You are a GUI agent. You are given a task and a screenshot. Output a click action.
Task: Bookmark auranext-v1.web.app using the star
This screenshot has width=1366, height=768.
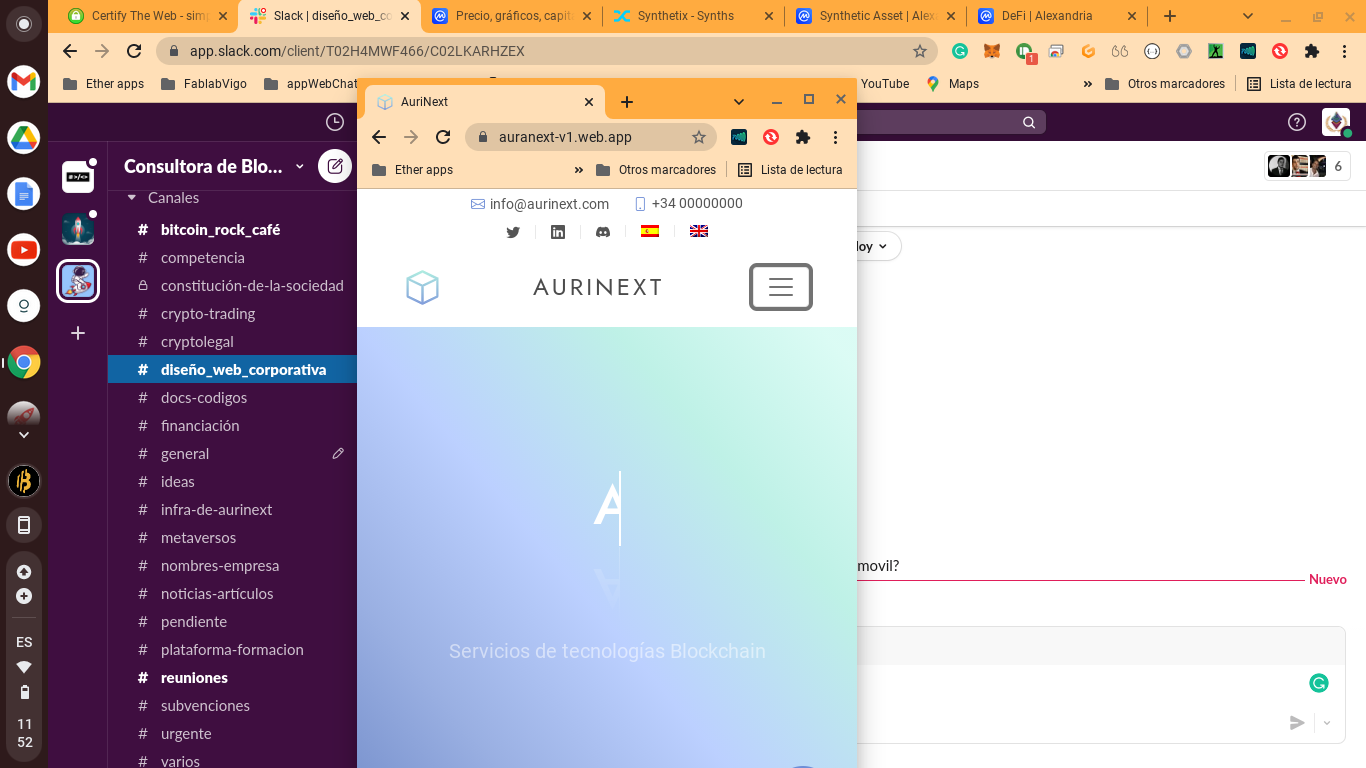coord(699,137)
